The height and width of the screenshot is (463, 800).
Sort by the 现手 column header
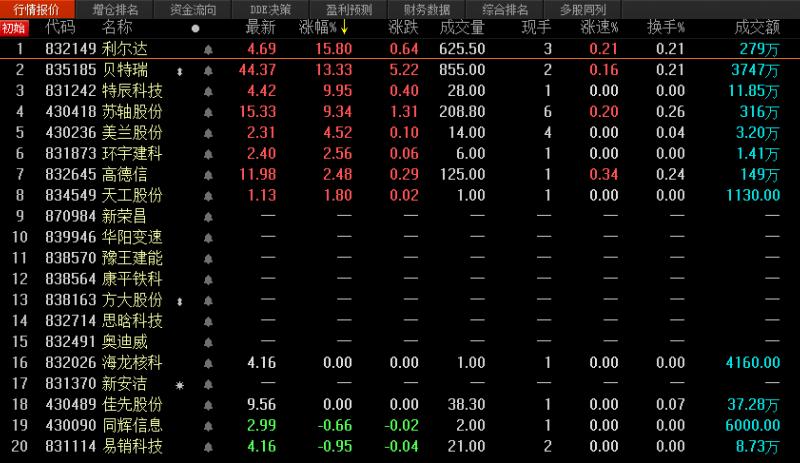(536, 27)
